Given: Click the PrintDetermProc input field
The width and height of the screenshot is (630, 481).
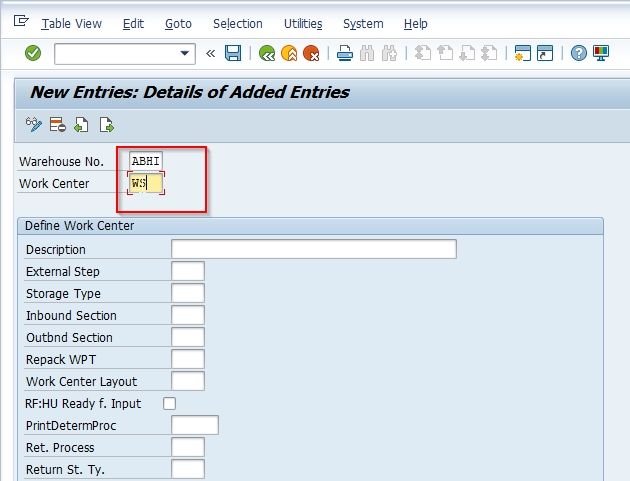Looking at the screenshot, I should coord(195,425).
